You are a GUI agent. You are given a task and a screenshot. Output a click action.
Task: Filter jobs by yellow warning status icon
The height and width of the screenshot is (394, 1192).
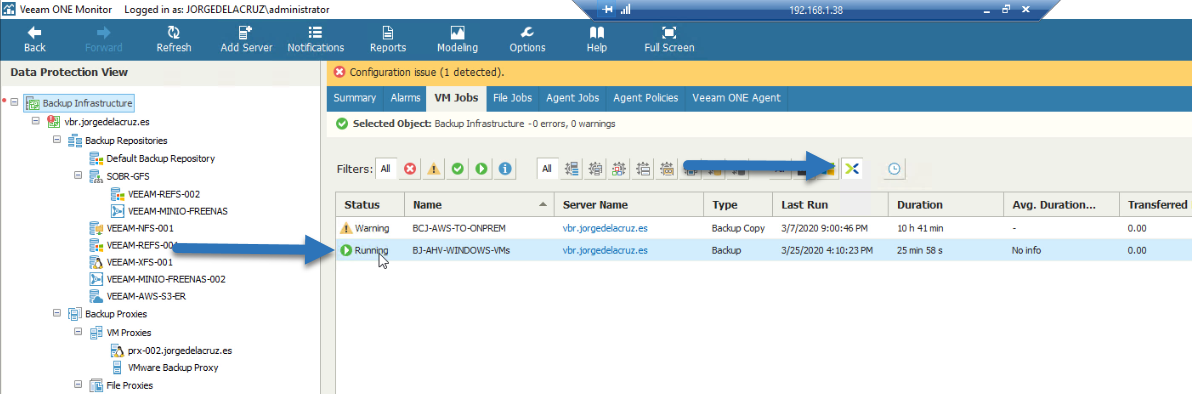pyautogui.click(x=433, y=169)
